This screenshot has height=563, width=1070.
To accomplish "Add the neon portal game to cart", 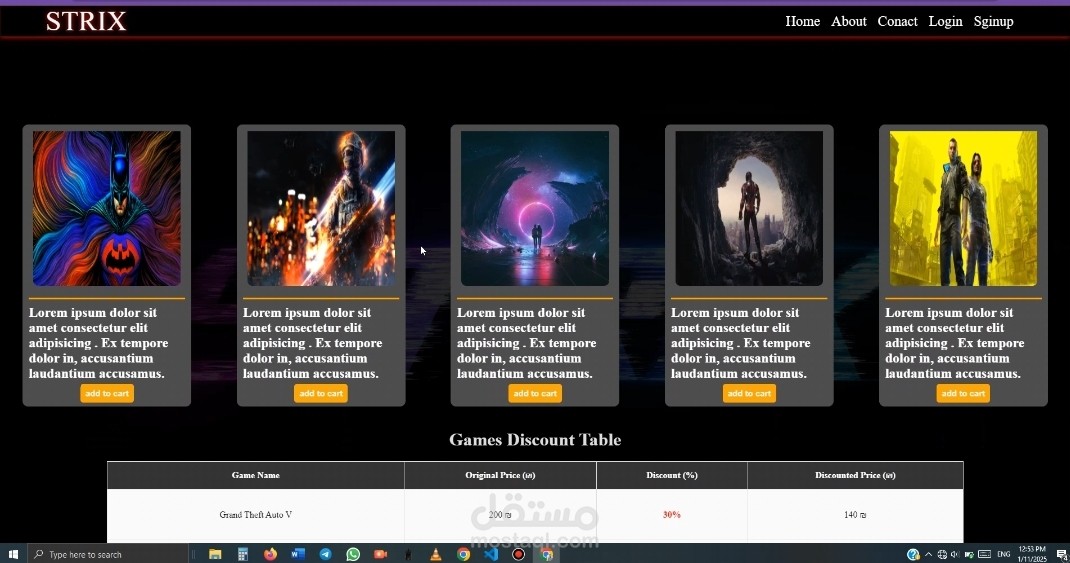I will tap(535, 393).
